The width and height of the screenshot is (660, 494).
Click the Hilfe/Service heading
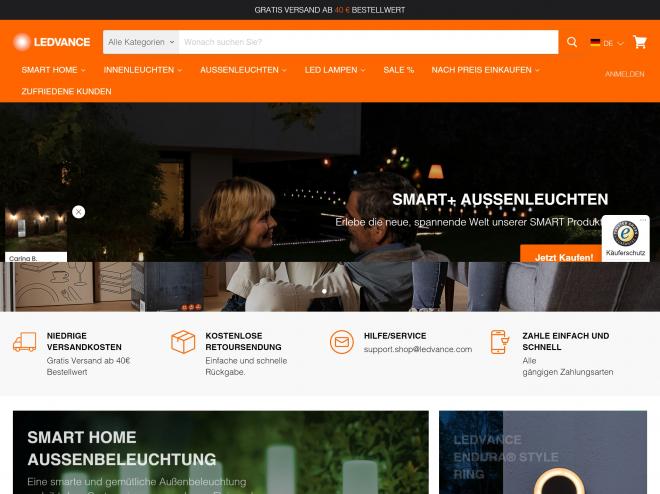pyautogui.click(x=395, y=336)
